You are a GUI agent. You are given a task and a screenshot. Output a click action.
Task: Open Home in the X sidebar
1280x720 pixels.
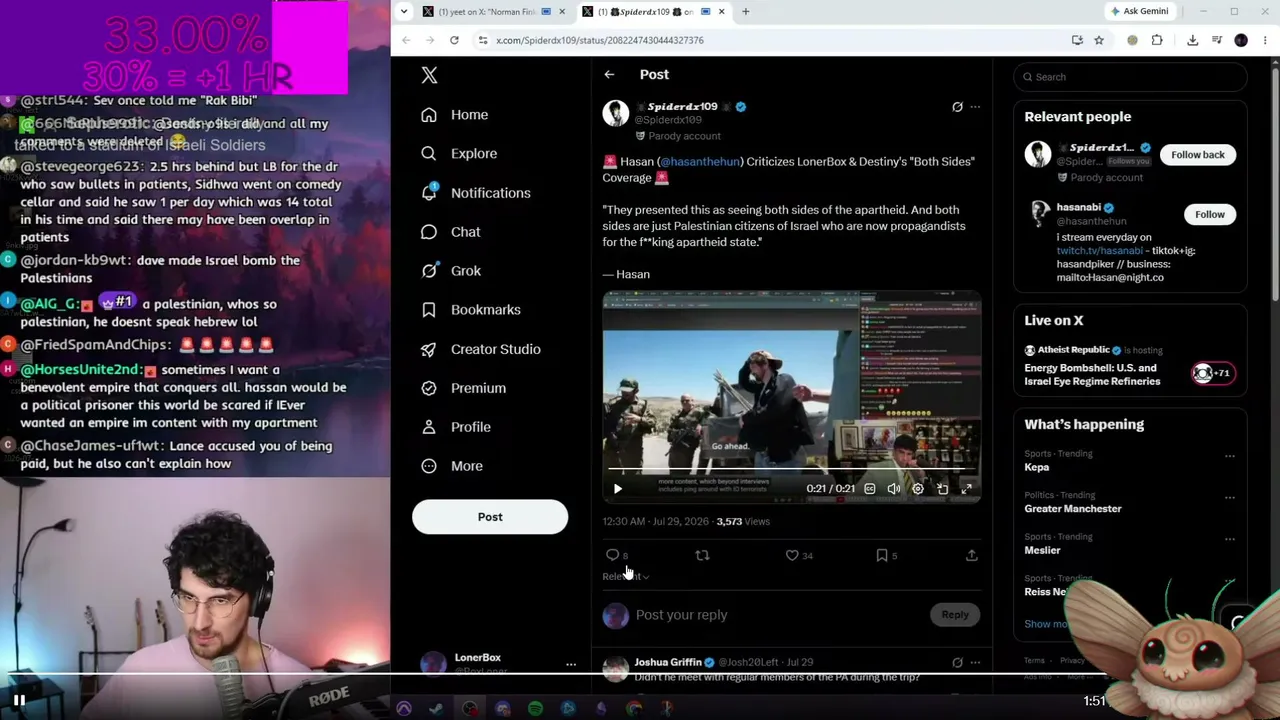tap(455, 115)
